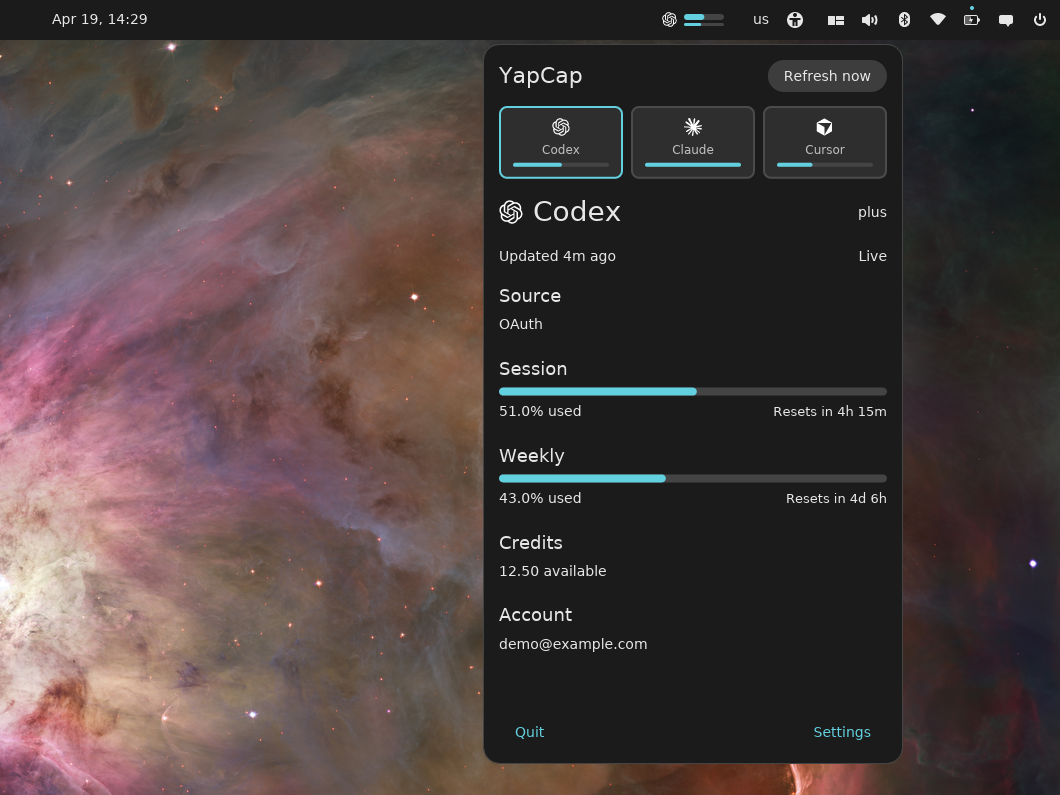This screenshot has height=795, width=1060.
Task: Click the battery charging icon
Action: [x=971, y=19]
